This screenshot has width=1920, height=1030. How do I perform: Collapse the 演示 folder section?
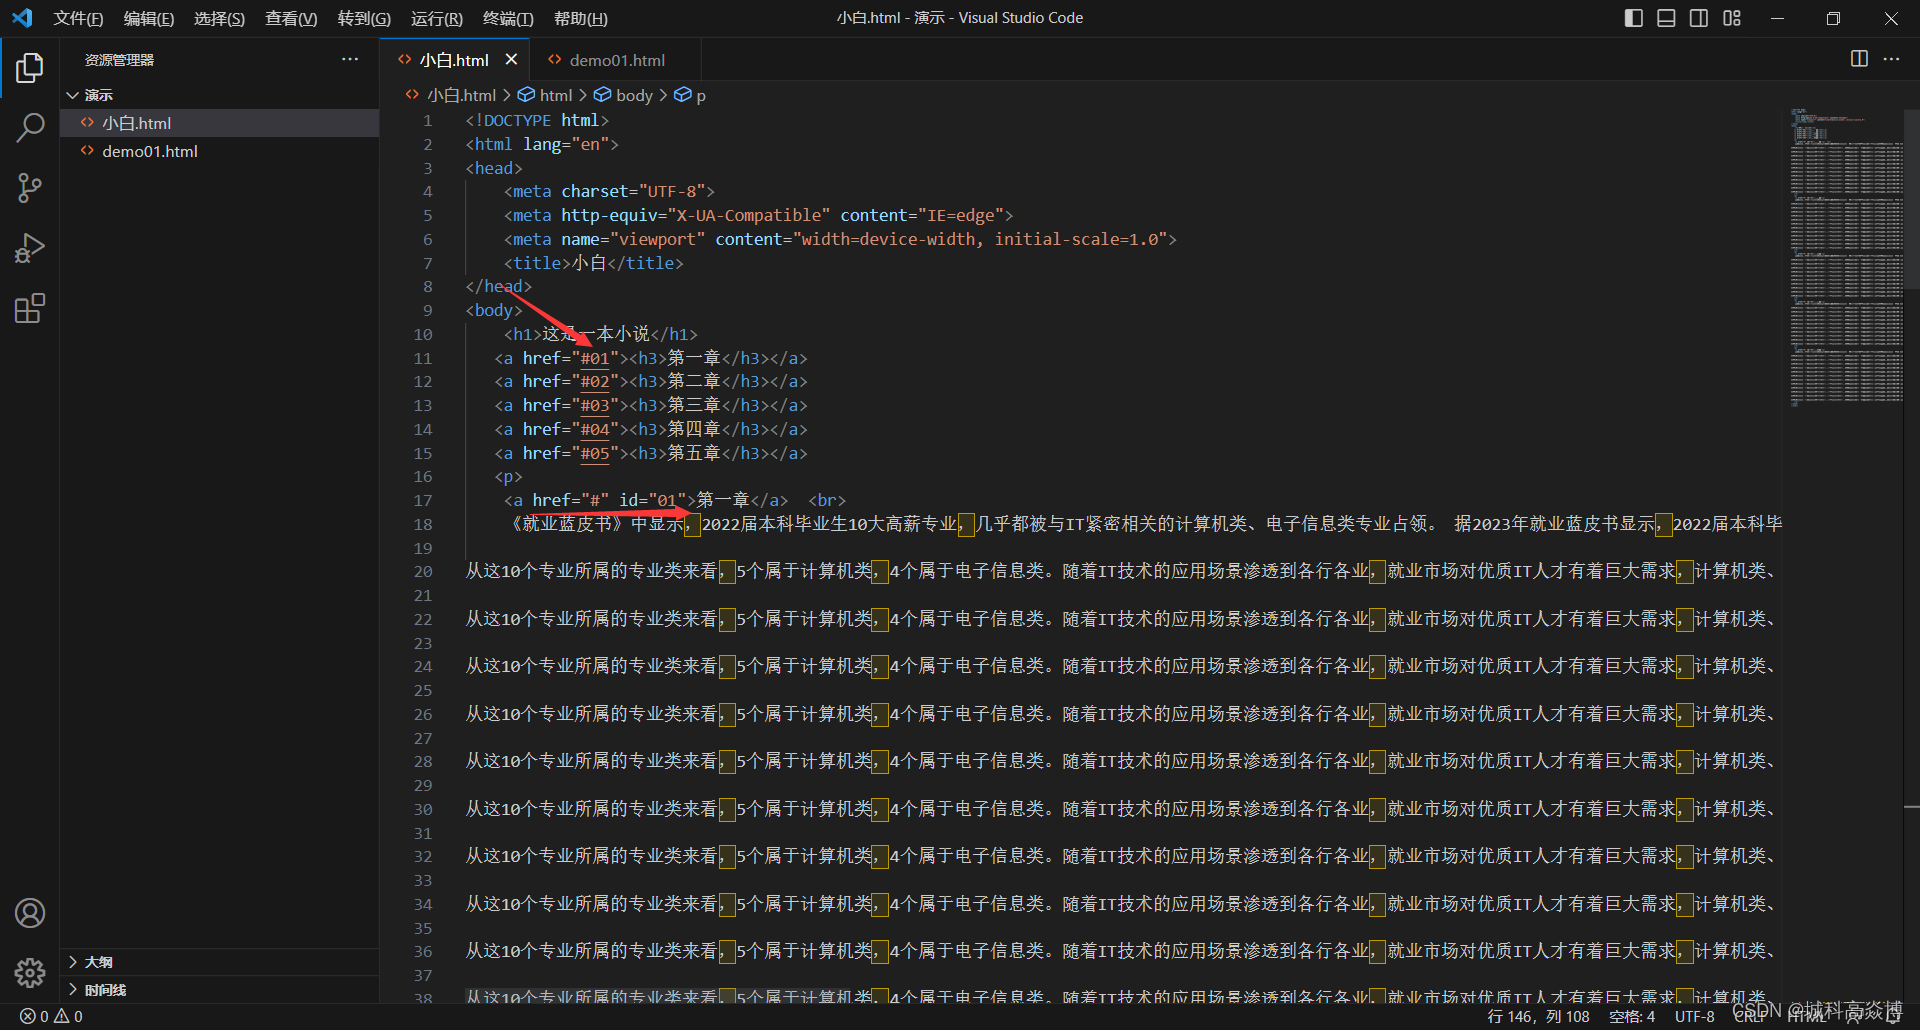coord(220,95)
